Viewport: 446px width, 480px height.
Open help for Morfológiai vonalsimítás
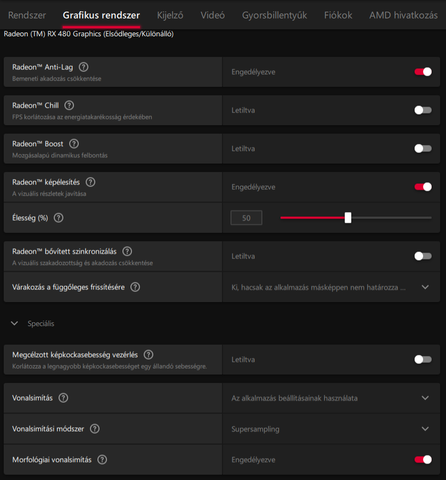102,460
